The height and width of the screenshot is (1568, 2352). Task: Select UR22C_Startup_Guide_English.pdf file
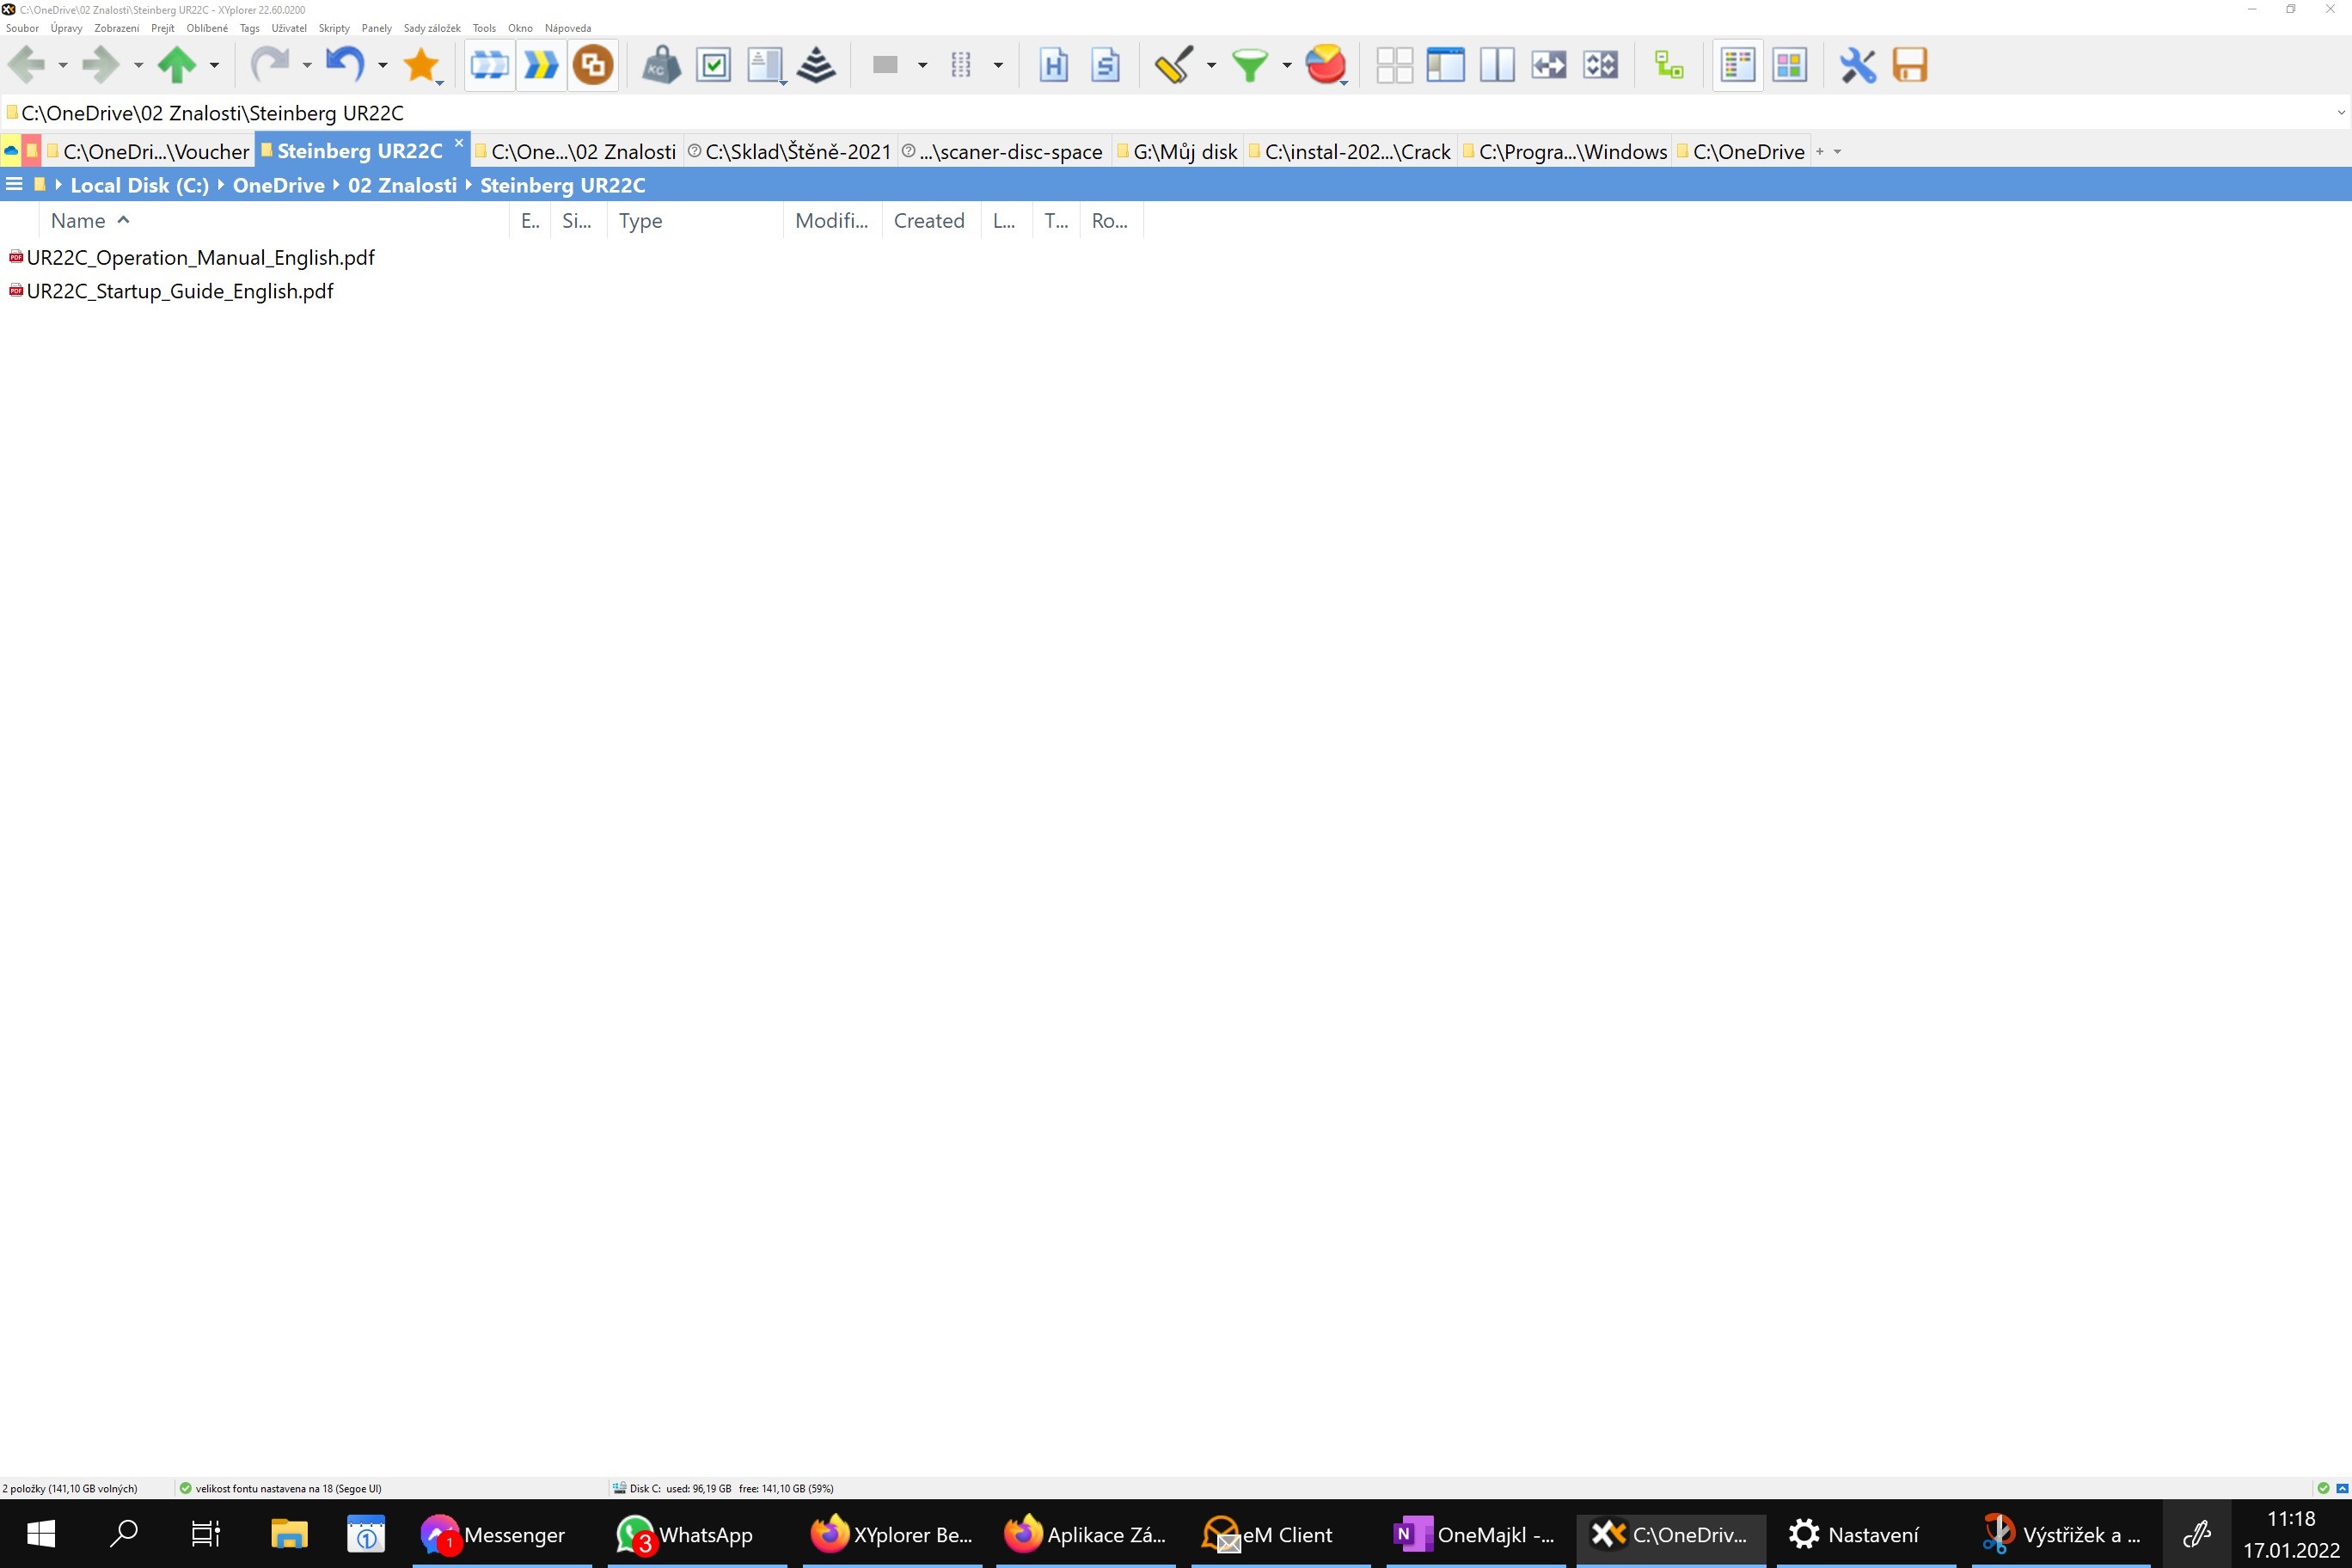tap(180, 291)
